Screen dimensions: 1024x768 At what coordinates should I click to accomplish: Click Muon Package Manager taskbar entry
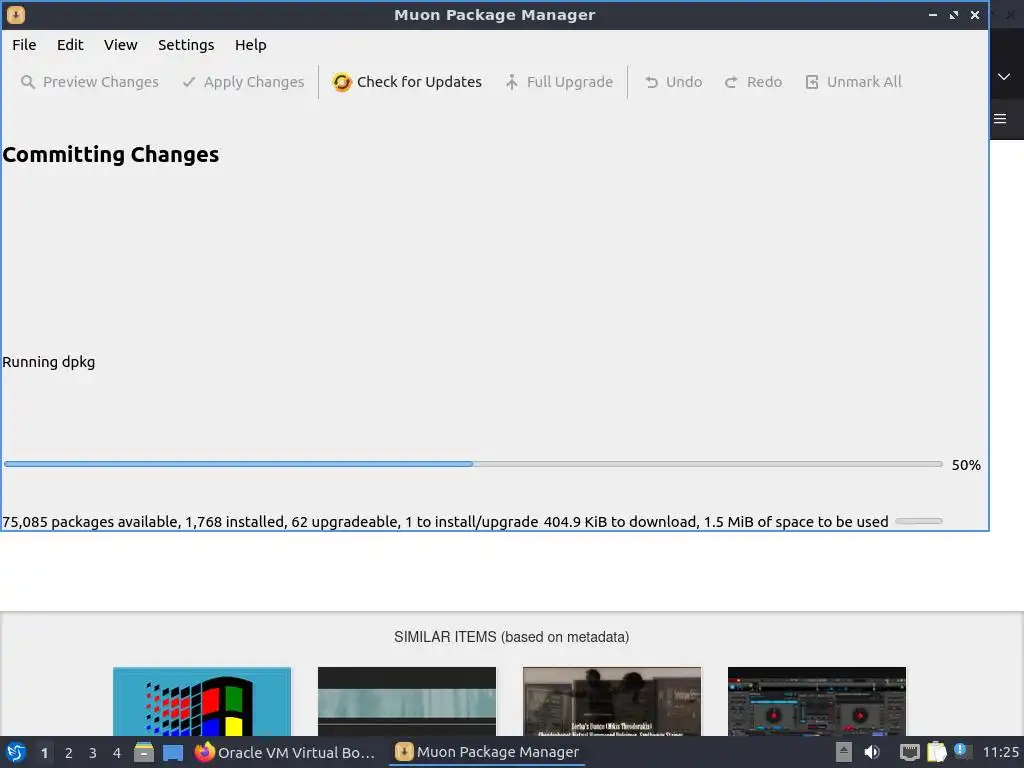tap(487, 752)
